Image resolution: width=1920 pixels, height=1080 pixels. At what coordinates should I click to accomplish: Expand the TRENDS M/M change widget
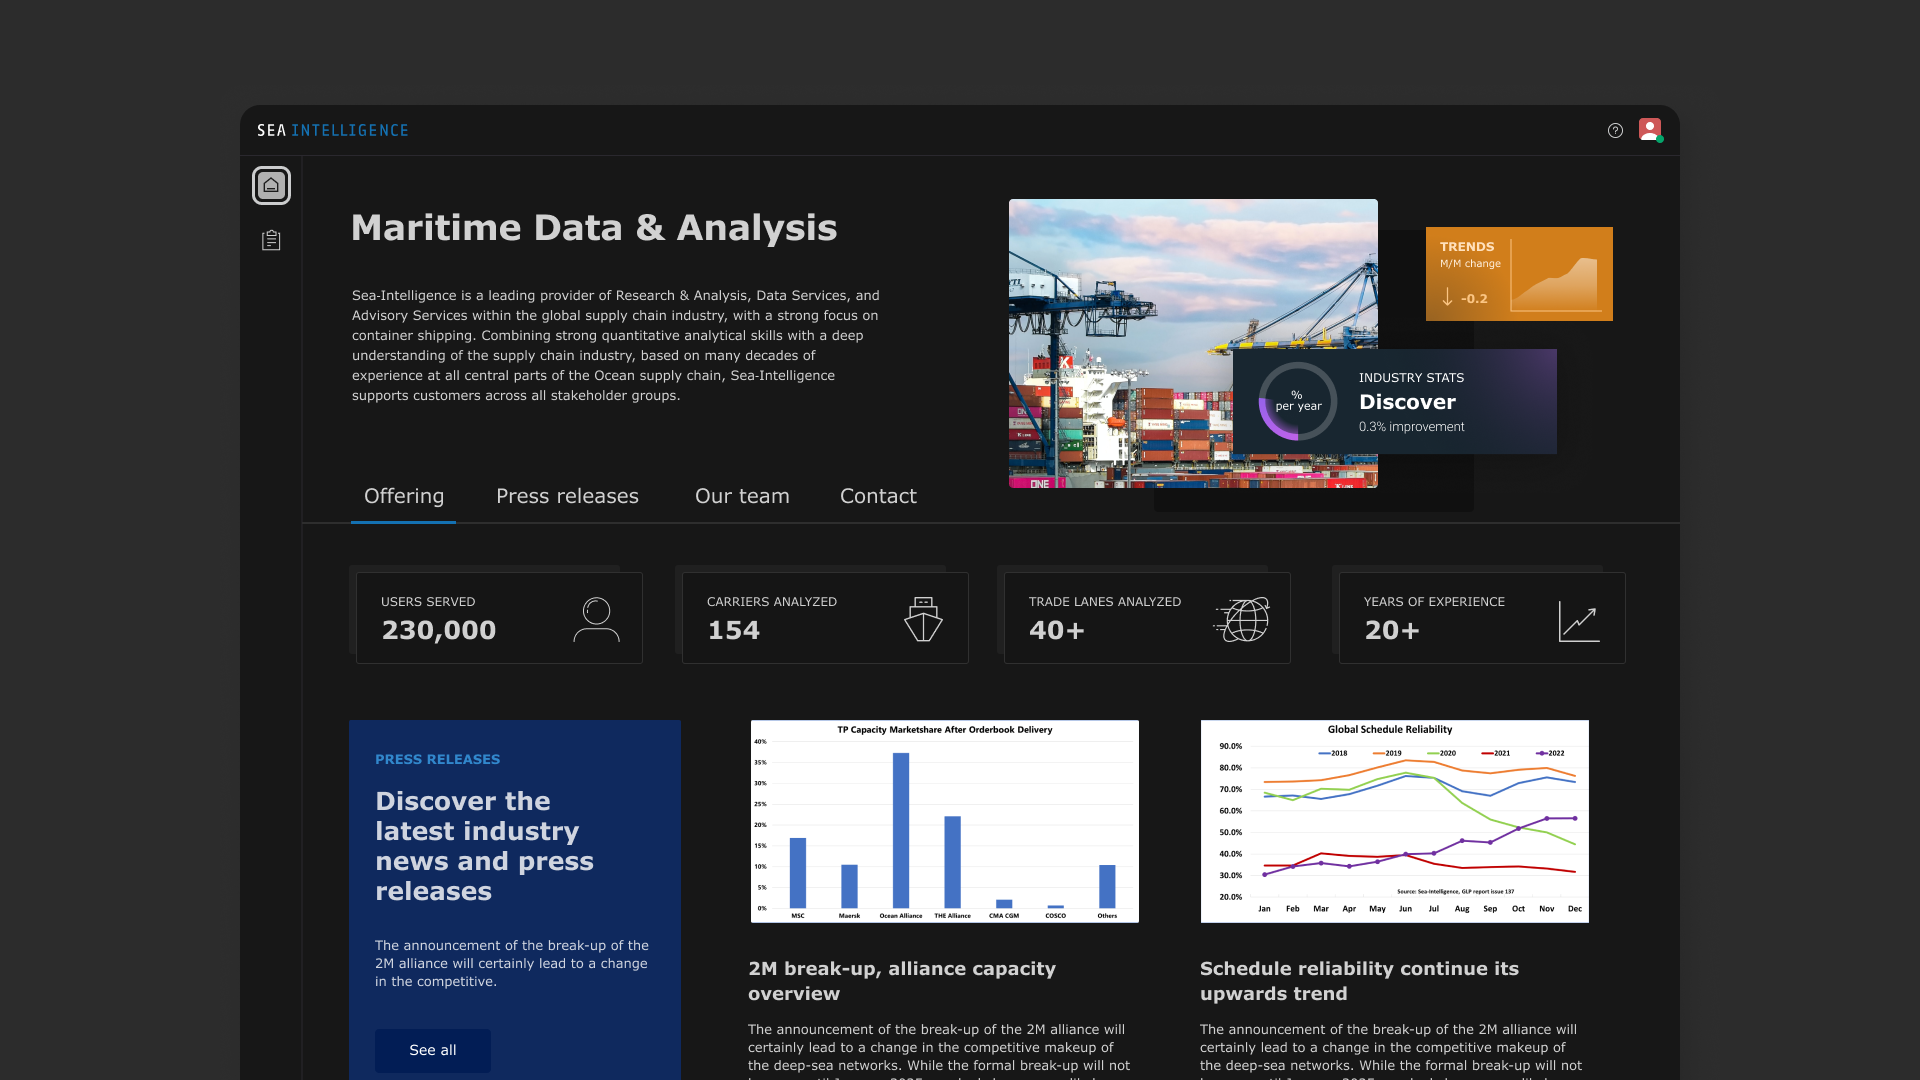coord(1518,273)
